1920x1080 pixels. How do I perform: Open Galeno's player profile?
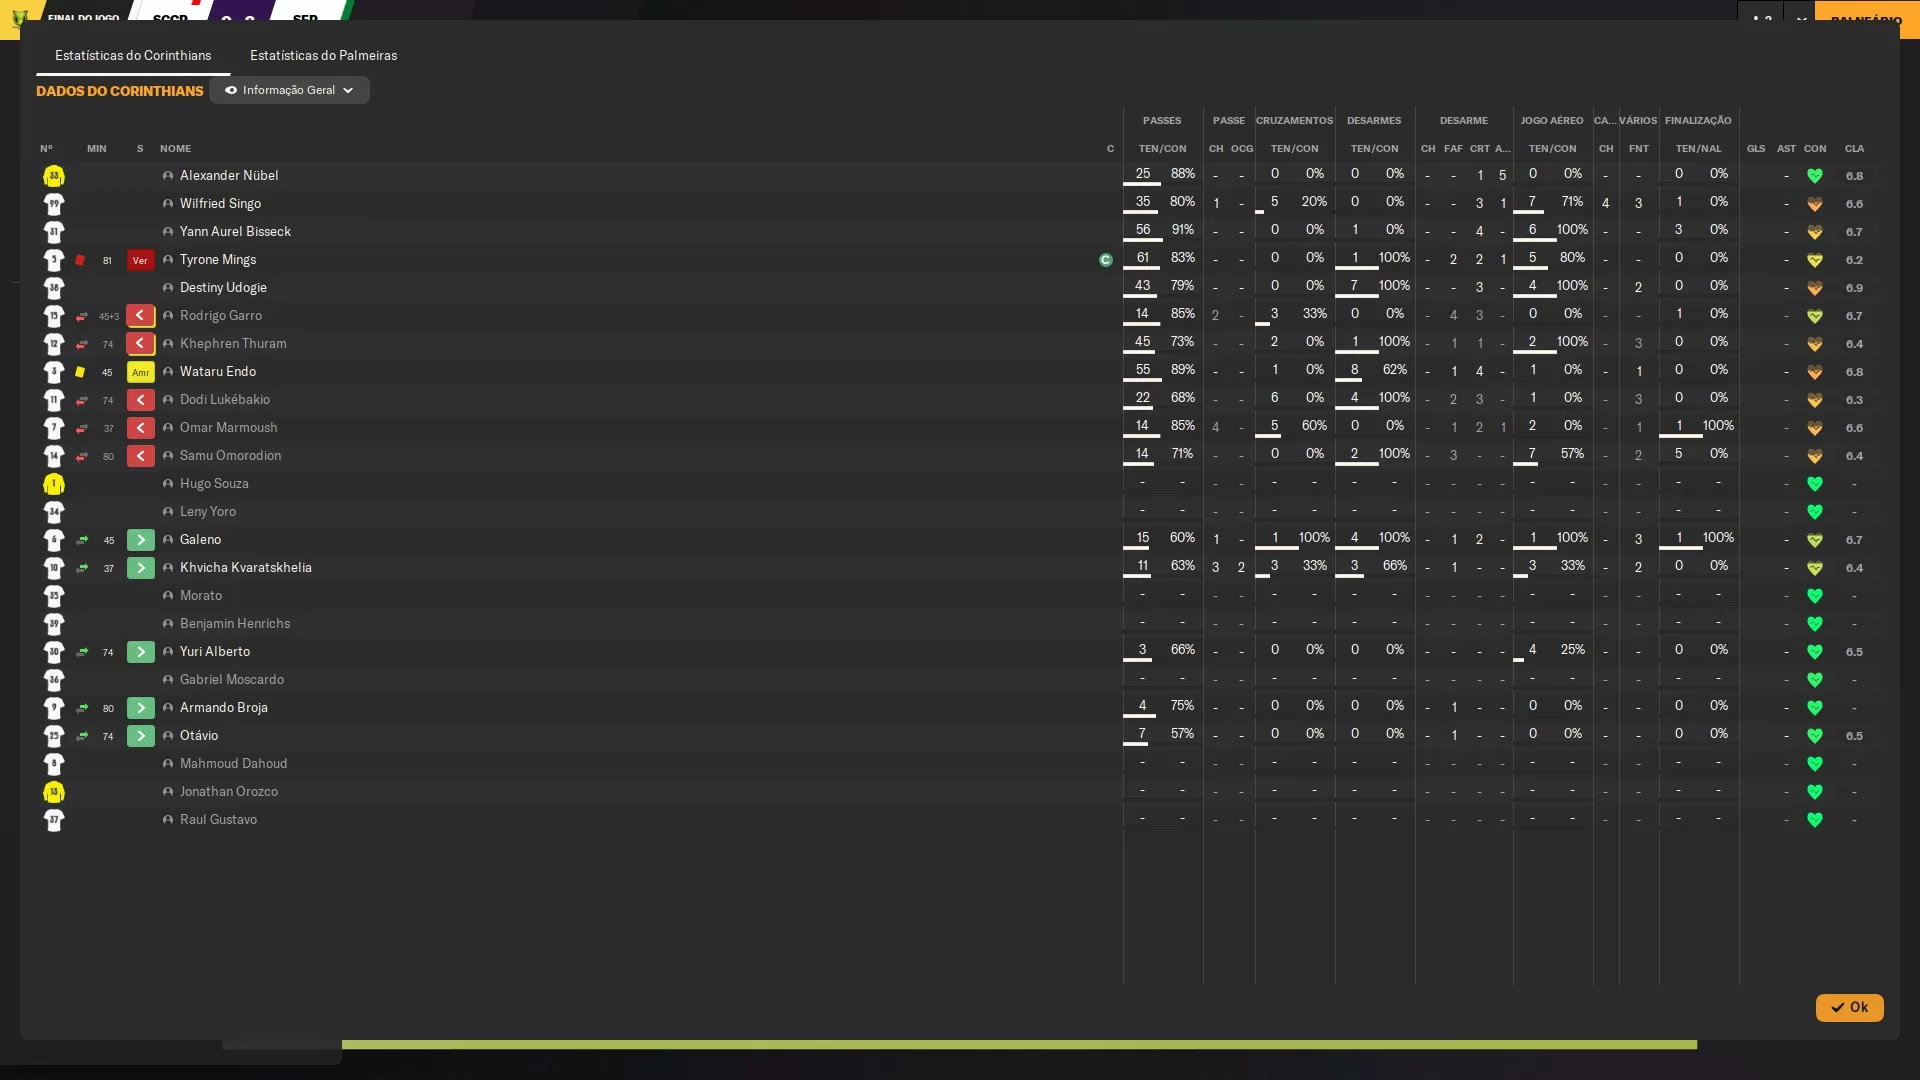pos(200,539)
